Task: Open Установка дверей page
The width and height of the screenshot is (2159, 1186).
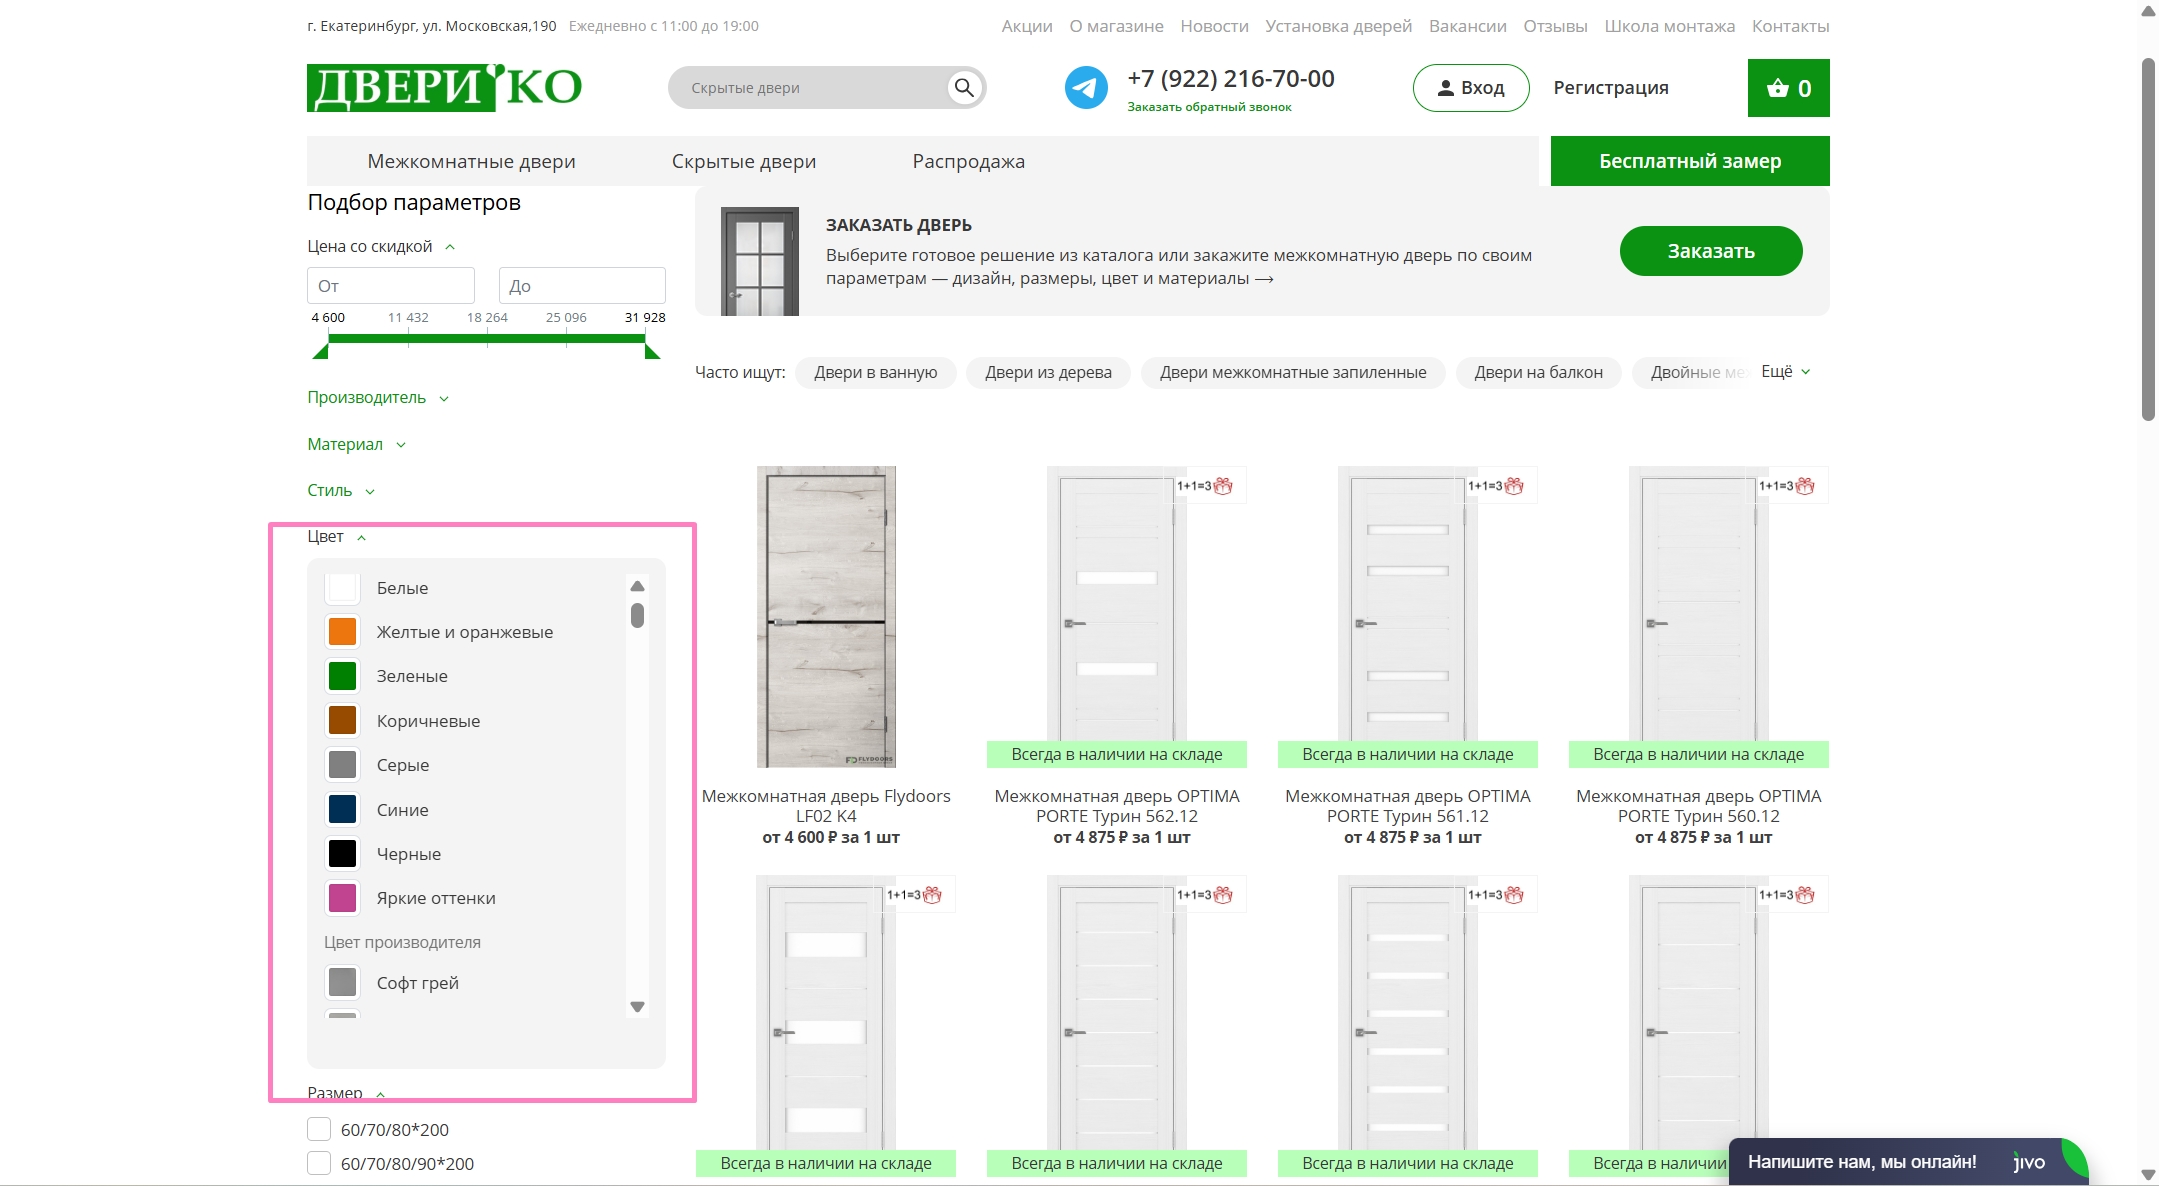Action: [x=1338, y=26]
